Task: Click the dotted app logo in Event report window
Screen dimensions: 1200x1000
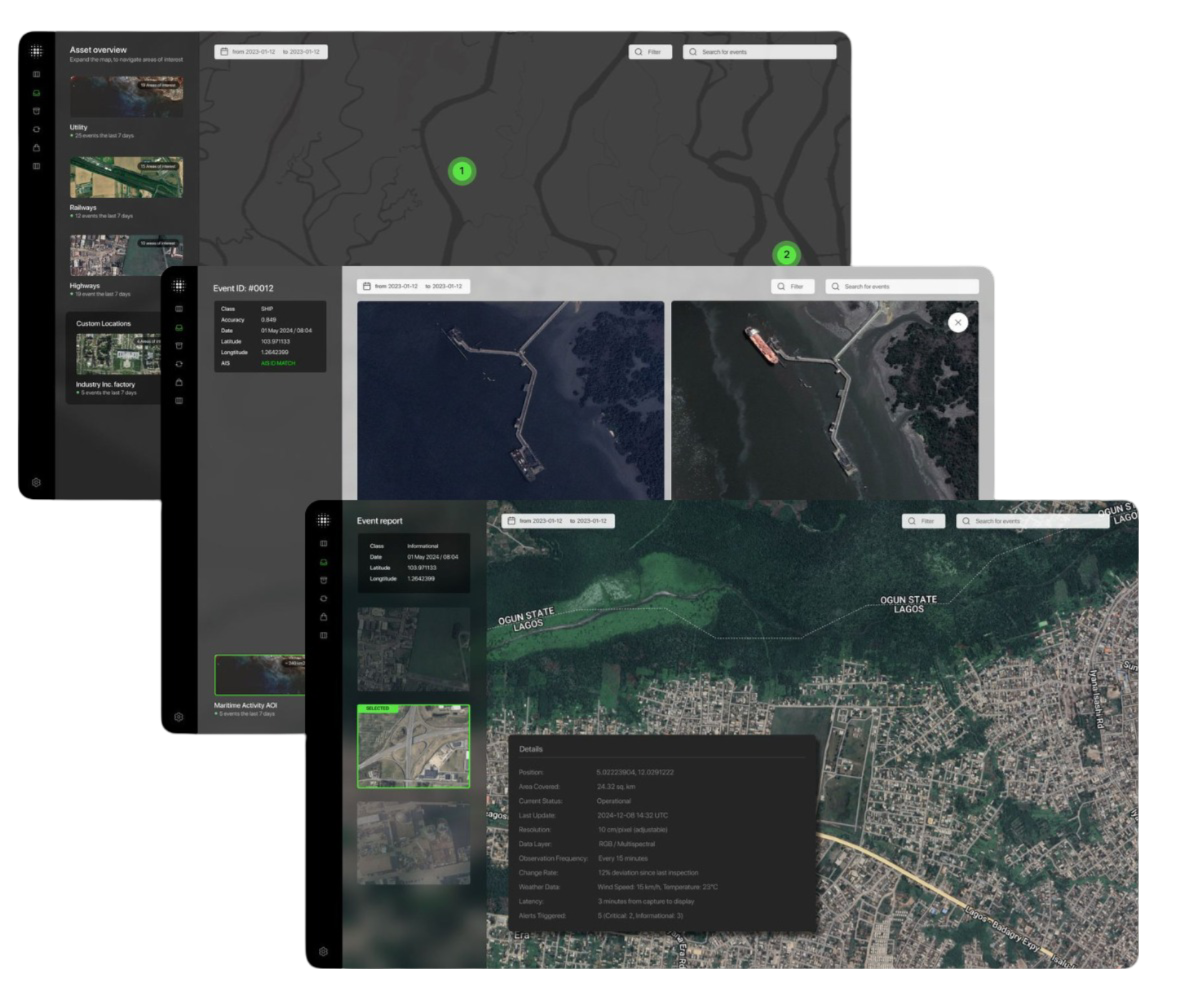Action: pos(323,520)
